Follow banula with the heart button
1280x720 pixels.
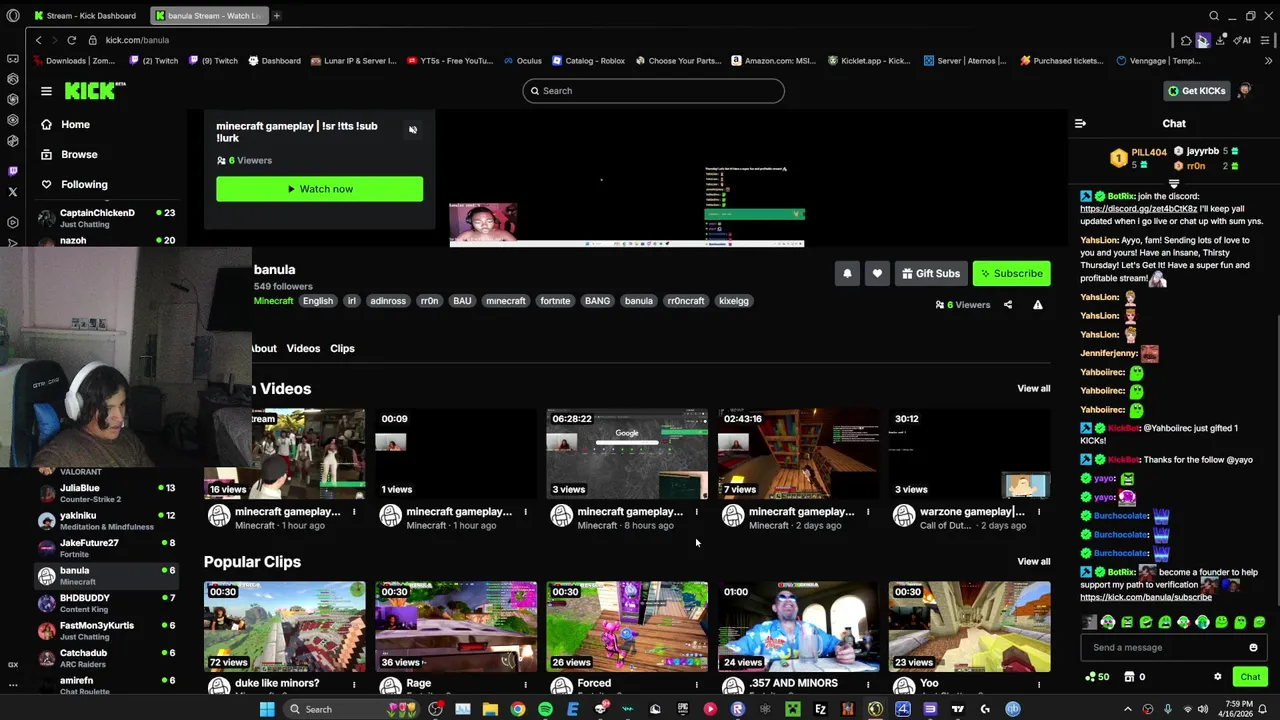(x=877, y=273)
